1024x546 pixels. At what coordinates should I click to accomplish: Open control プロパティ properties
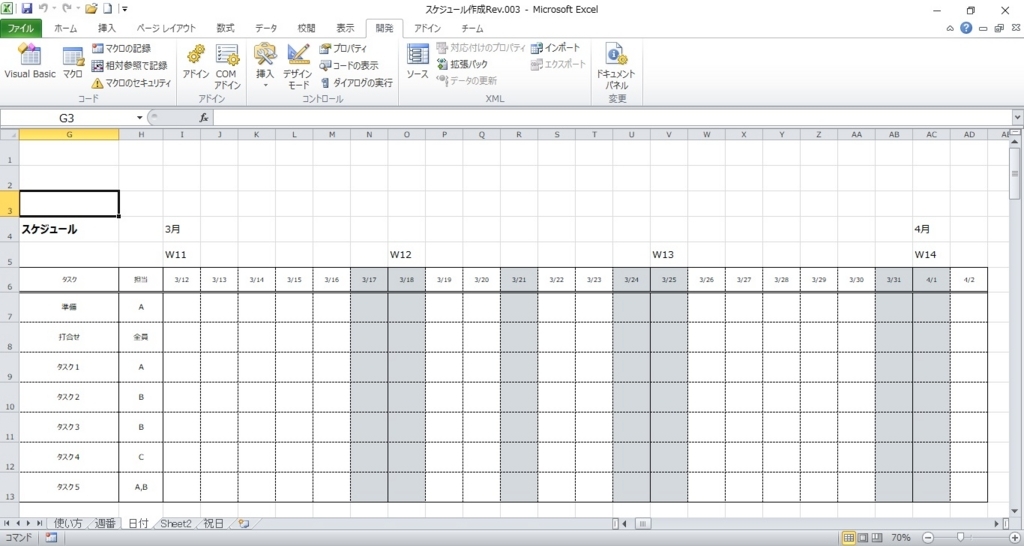click(344, 48)
